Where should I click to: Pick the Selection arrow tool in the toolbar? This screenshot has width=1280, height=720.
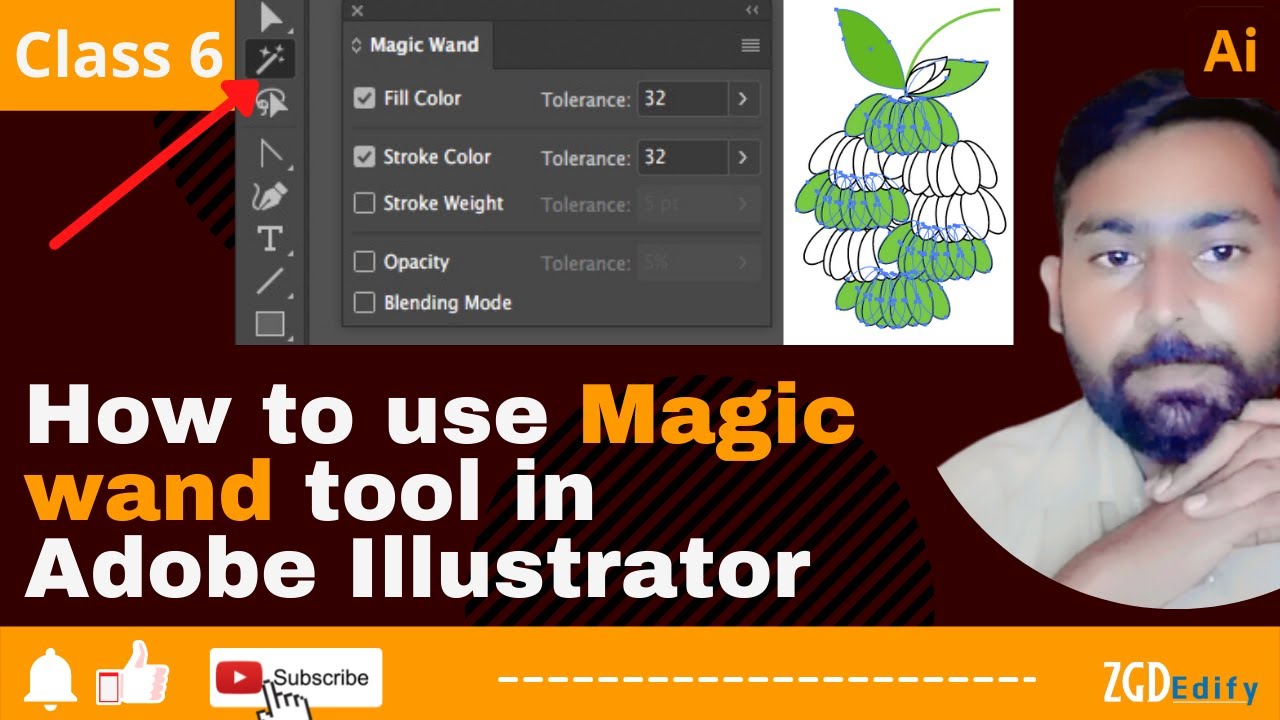point(271,17)
